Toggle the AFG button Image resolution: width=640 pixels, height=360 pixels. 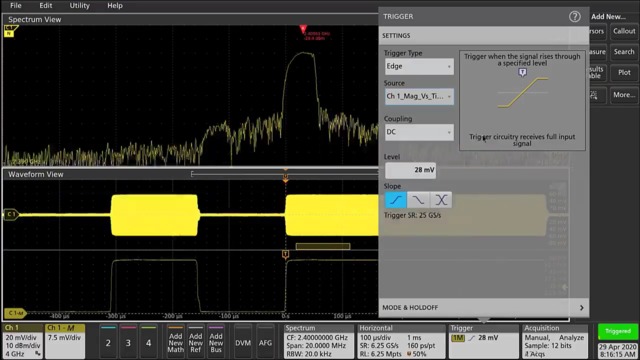pos(265,342)
